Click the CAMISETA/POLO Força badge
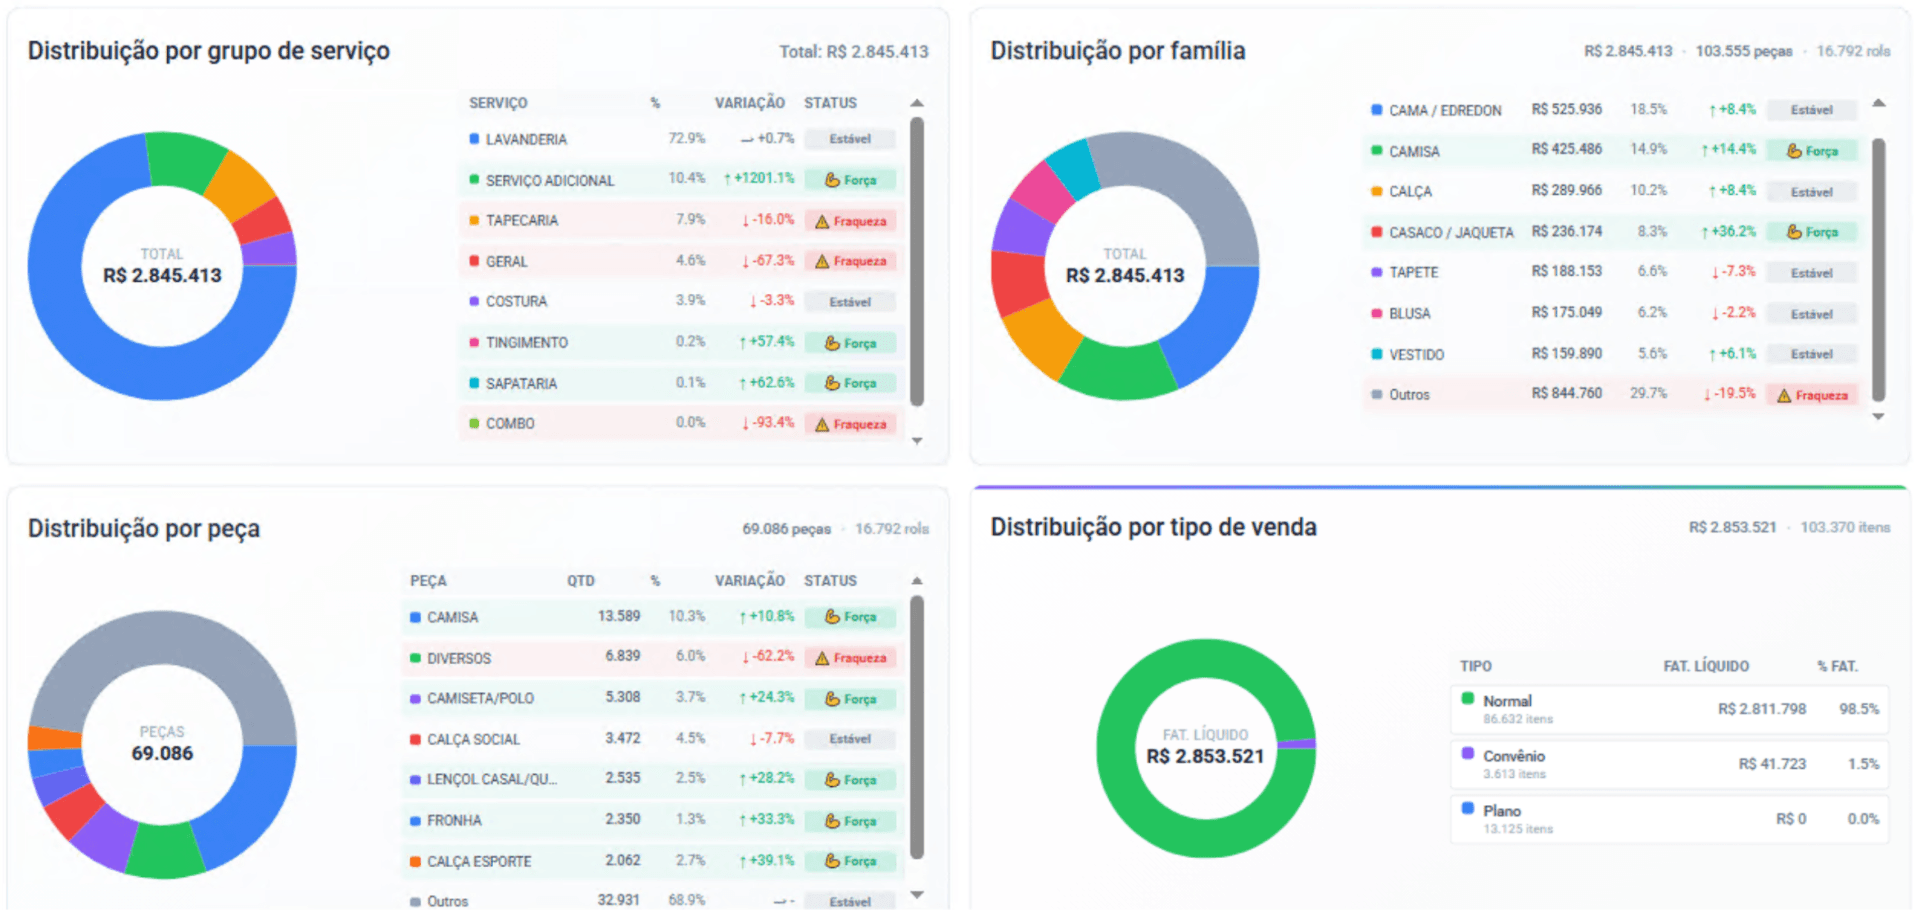 pyautogui.click(x=850, y=699)
